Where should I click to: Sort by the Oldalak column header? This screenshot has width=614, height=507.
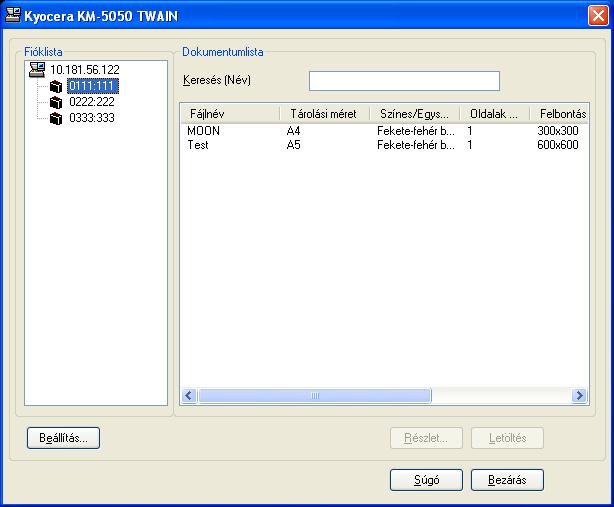[495, 114]
